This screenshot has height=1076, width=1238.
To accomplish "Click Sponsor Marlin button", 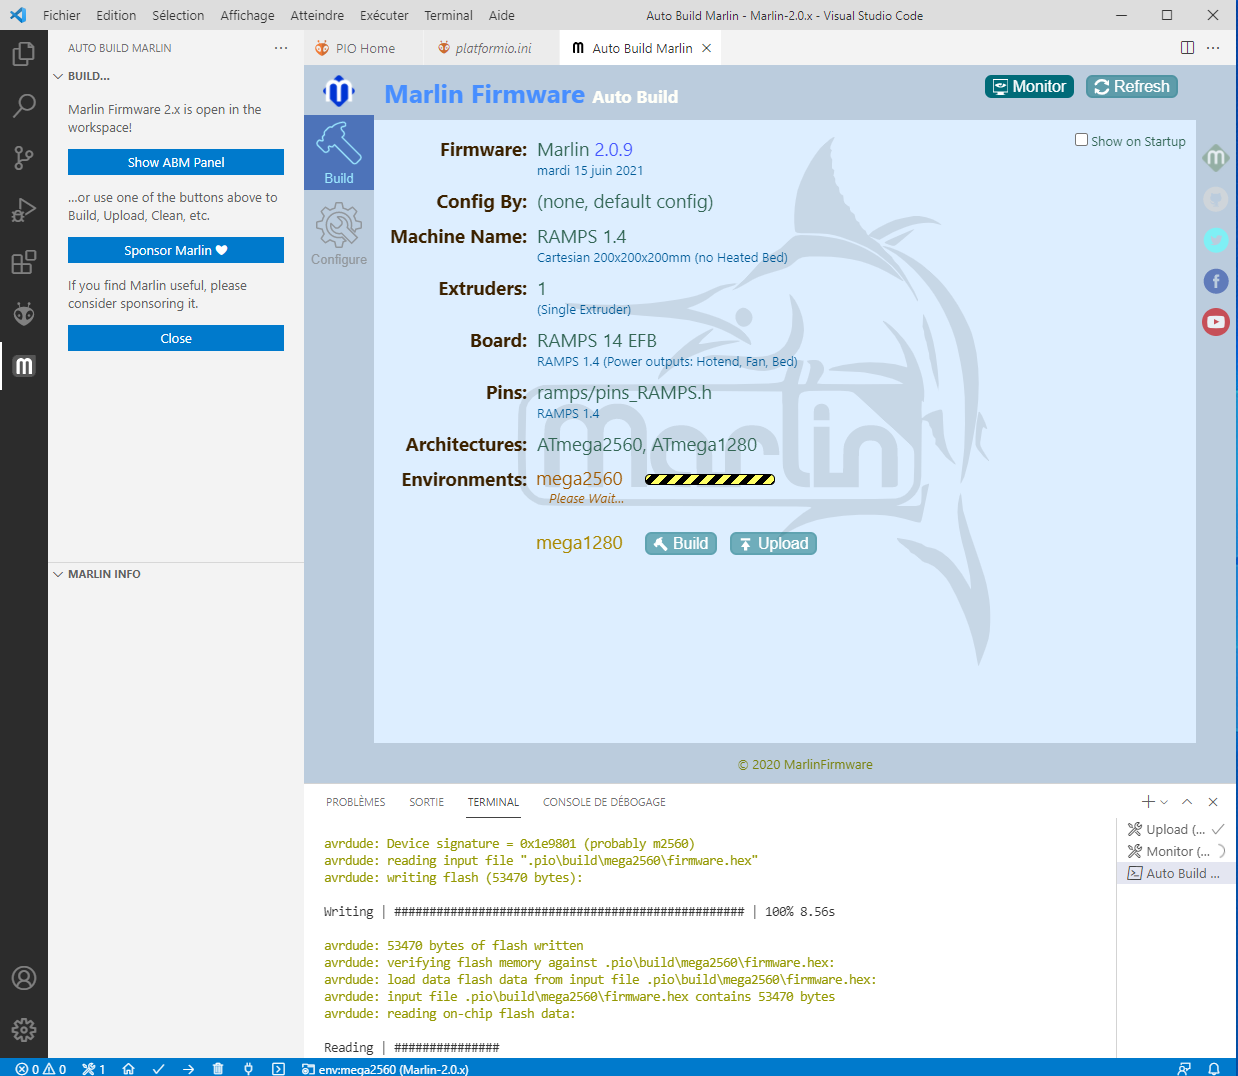I will [176, 250].
